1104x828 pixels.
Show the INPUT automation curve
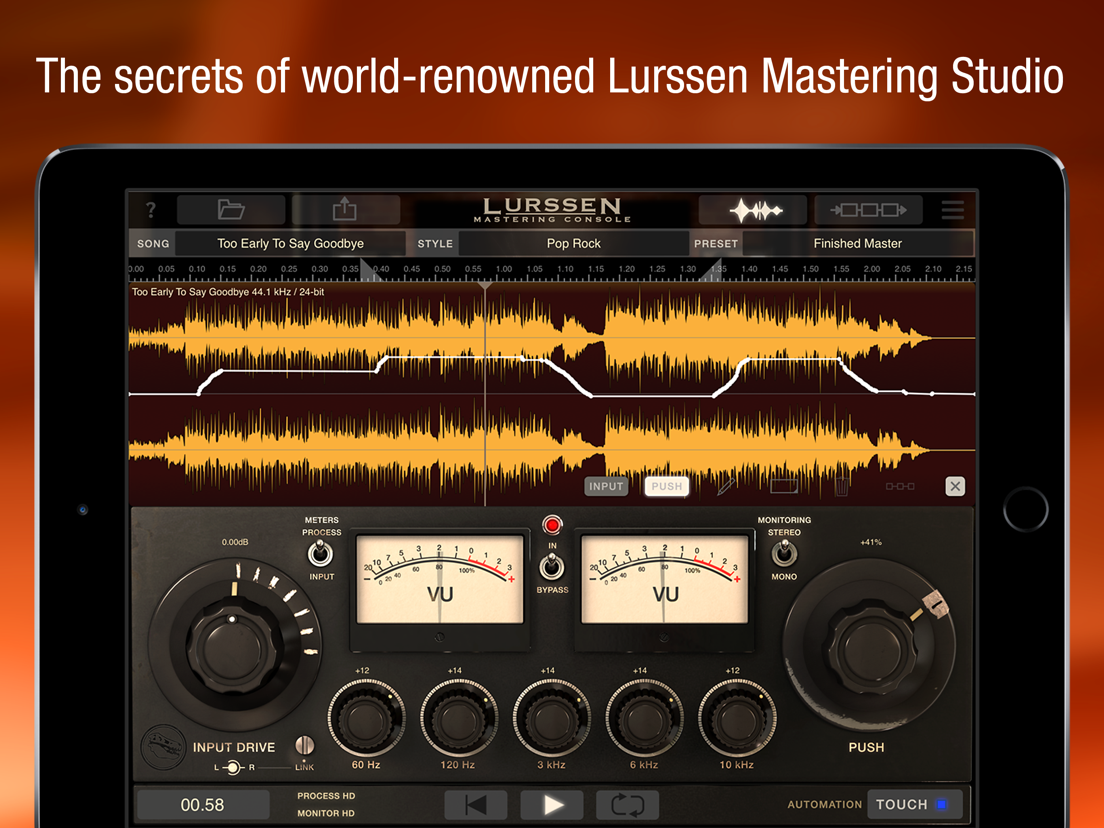606,487
